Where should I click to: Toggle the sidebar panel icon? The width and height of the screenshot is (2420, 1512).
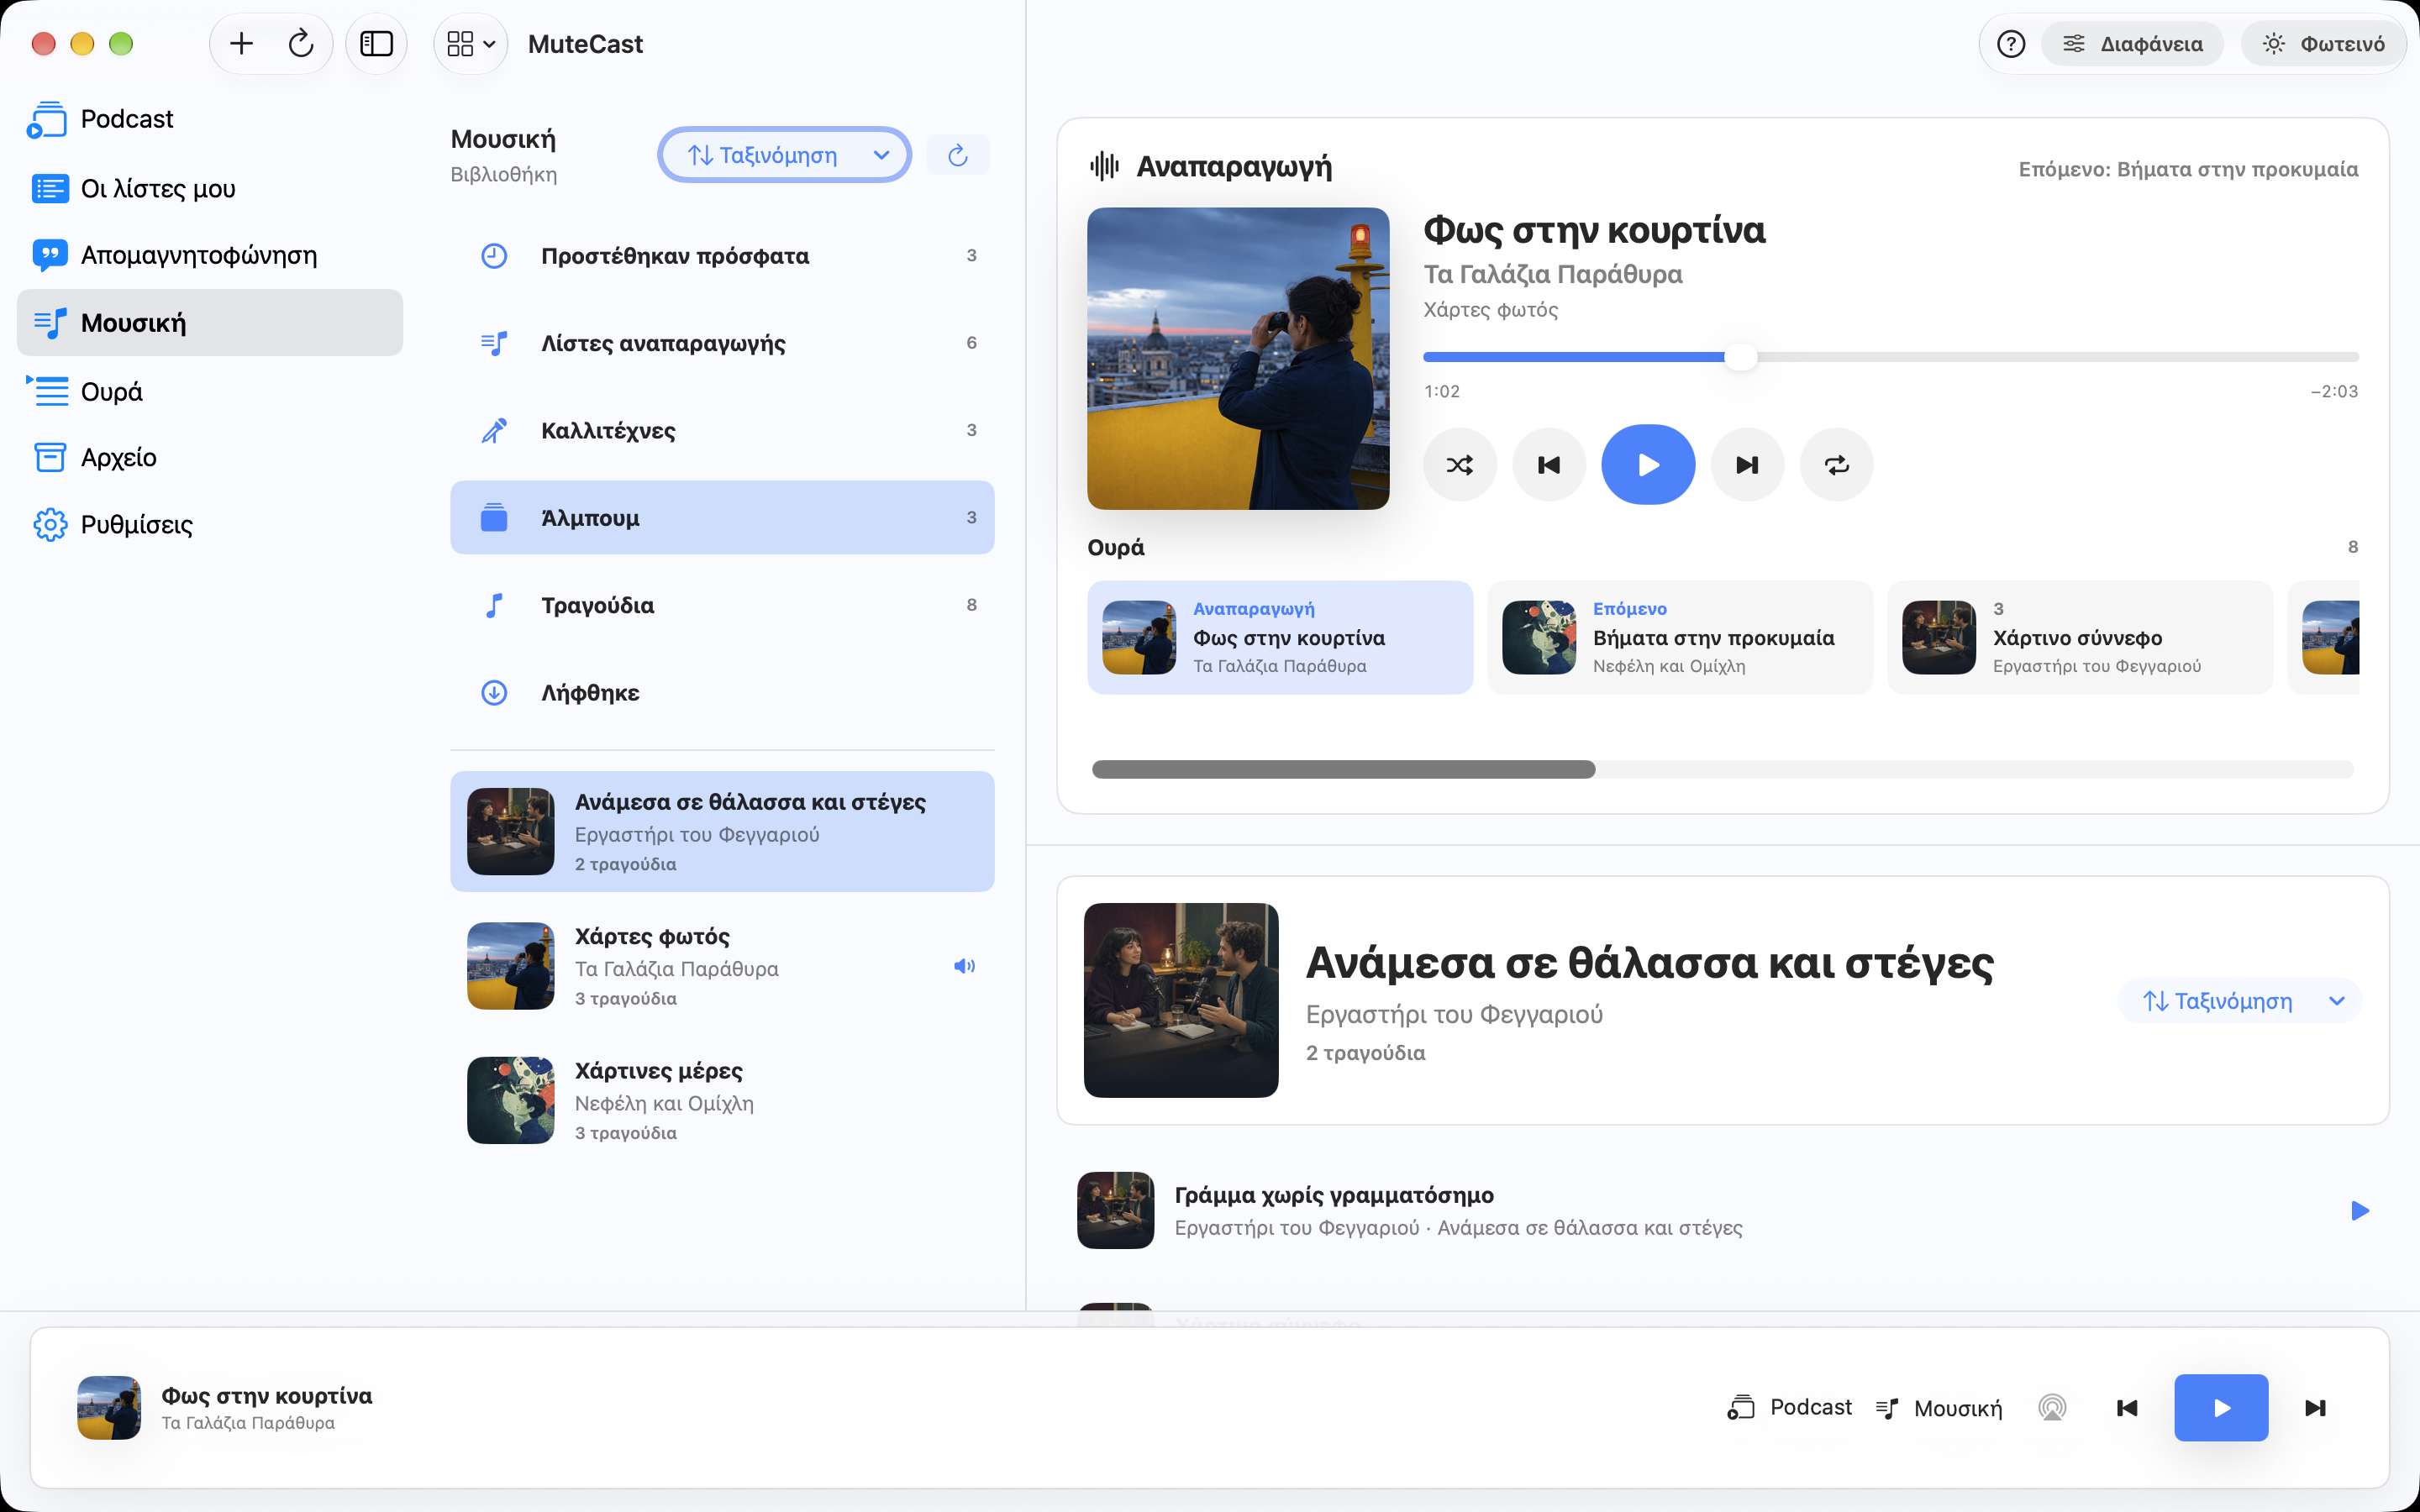click(376, 44)
